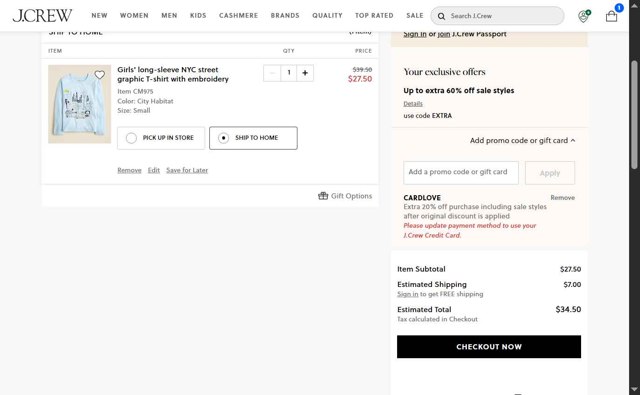Edit the T-shirt item
Viewport: 640px width, 395px height.
[153, 170]
